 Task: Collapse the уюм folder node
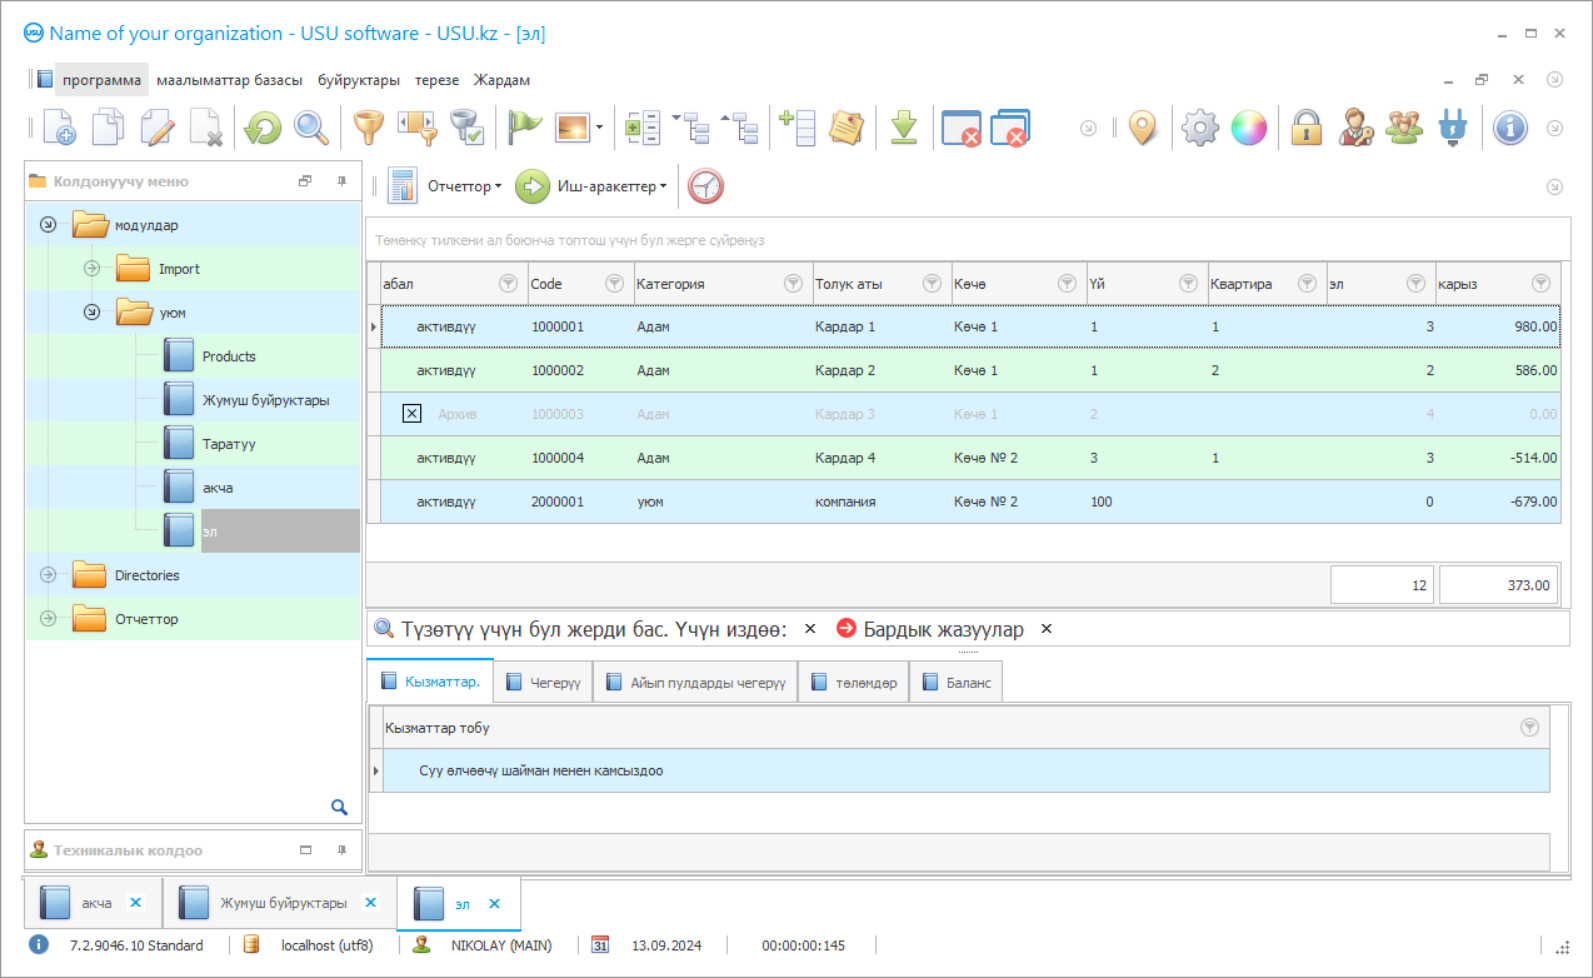92,312
